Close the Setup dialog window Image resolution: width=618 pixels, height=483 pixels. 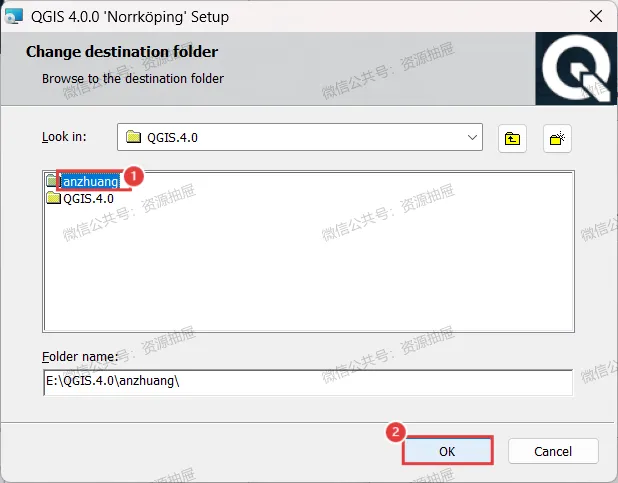(x=596, y=16)
